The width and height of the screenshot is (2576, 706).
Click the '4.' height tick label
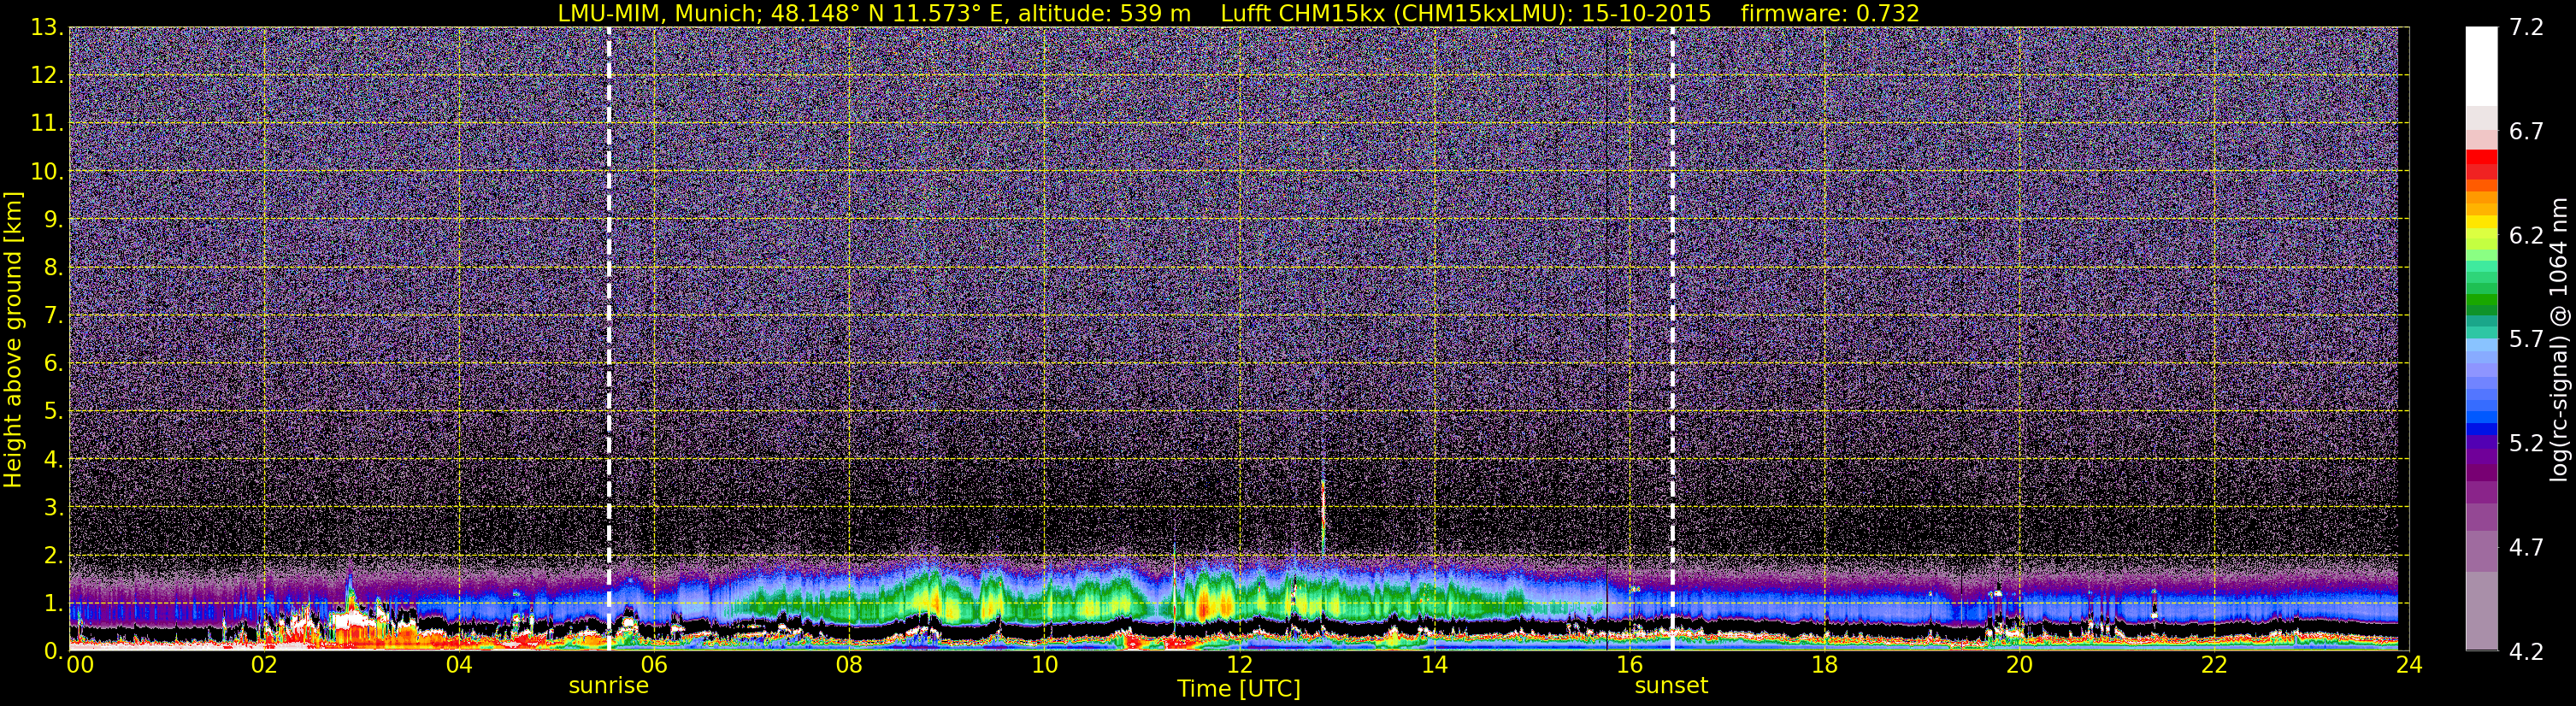click(53, 459)
